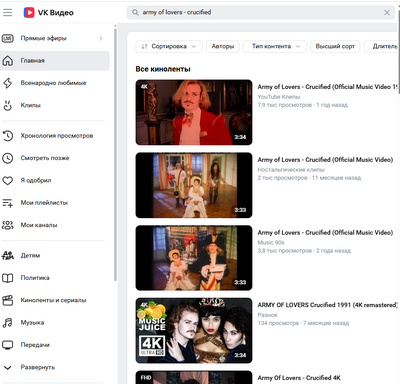Click the Мои каналы people icon
This screenshot has width=400, height=384.
click(7, 225)
